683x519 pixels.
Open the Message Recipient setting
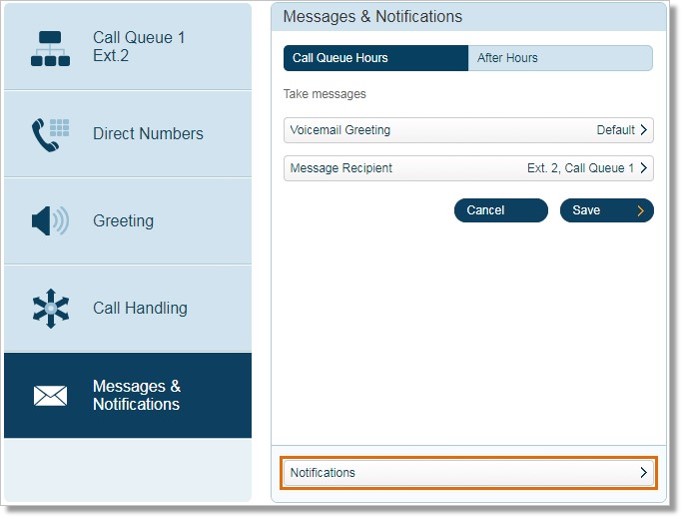(468, 168)
